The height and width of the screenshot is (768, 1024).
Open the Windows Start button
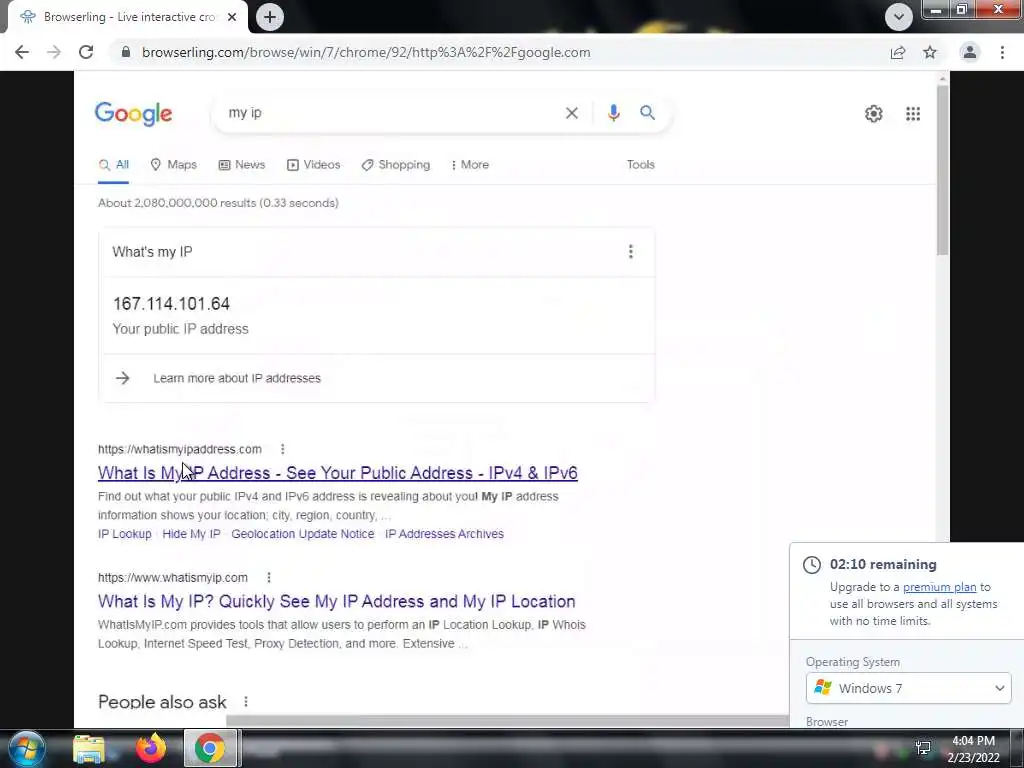click(26, 748)
